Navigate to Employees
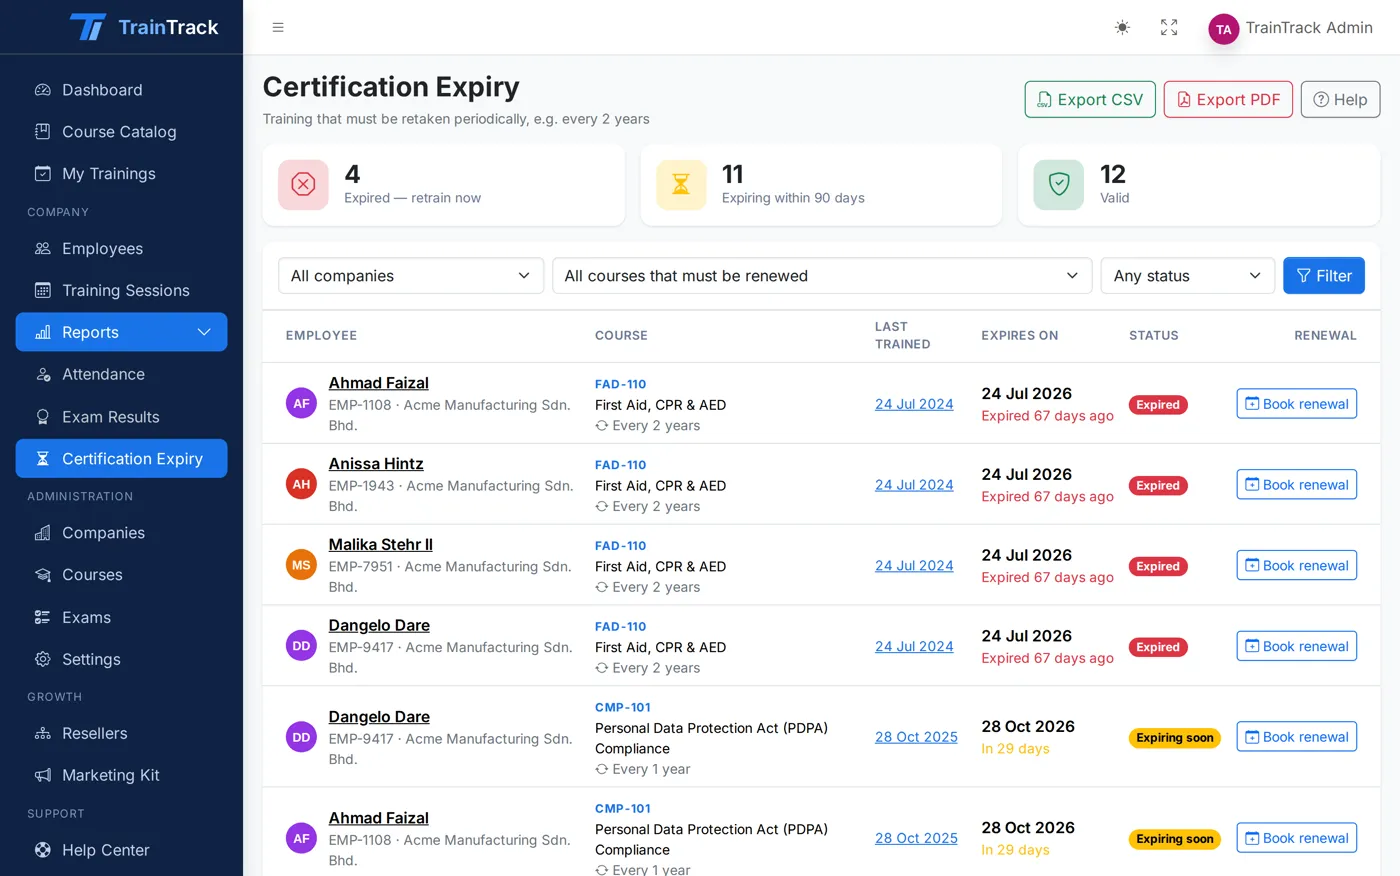This screenshot has height=876, width=1400. pos(121,249)
